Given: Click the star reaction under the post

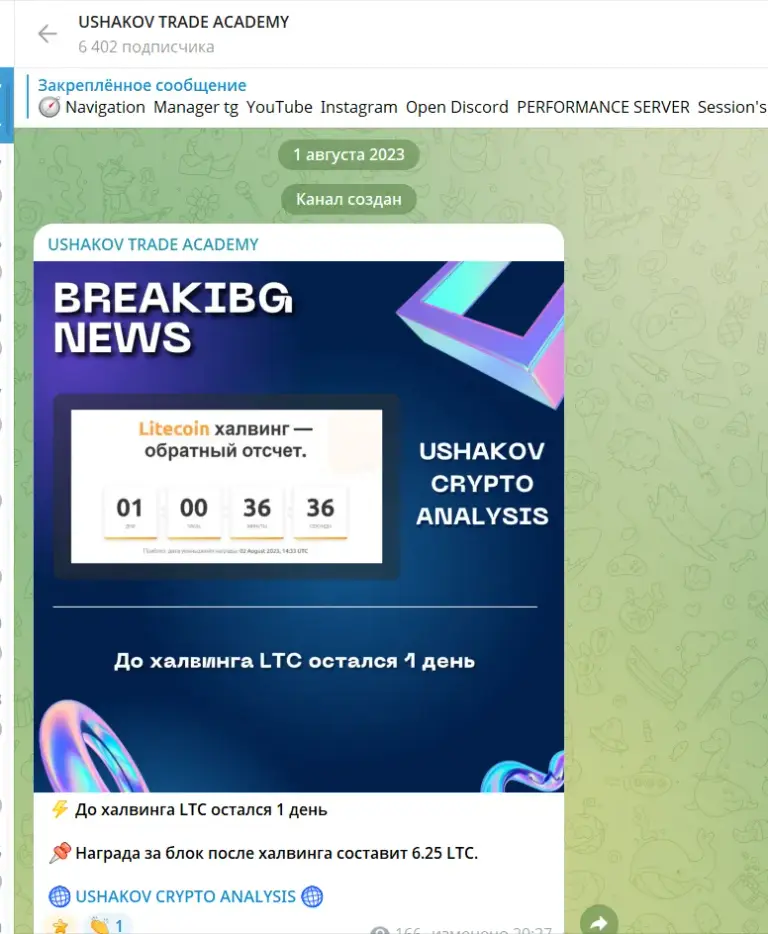Looking at the screenshot, I should [x=60, y=926].
